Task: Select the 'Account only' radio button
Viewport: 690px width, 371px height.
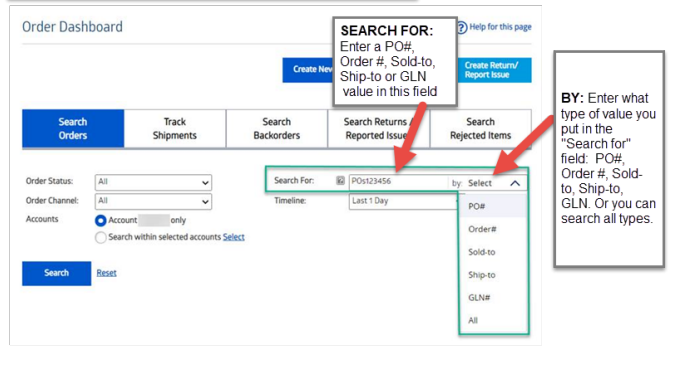Action: click(x=100, y=220)
